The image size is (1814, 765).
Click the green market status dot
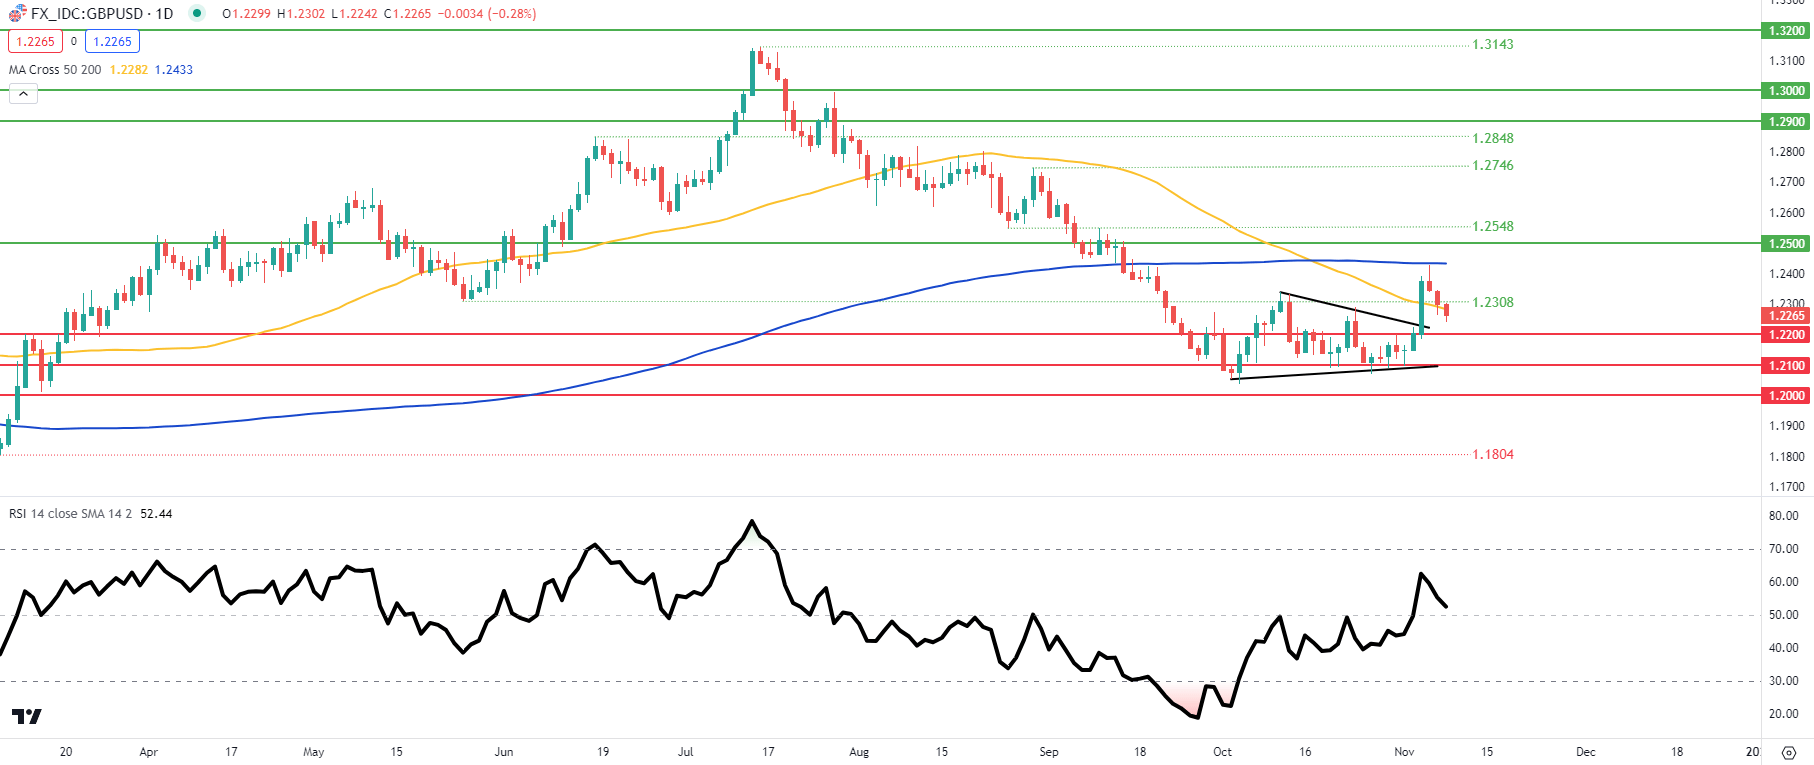tap(197, 14)
